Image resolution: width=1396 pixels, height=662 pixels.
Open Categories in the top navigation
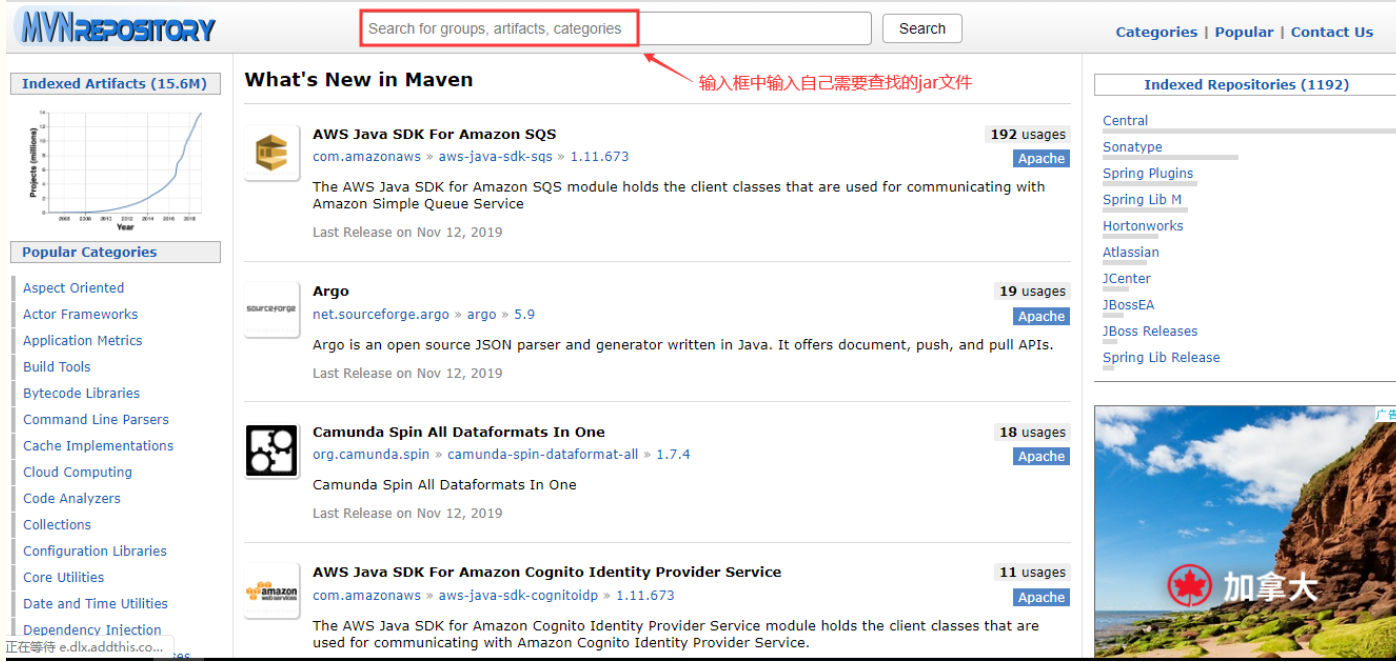click(x=1156, y=32)
